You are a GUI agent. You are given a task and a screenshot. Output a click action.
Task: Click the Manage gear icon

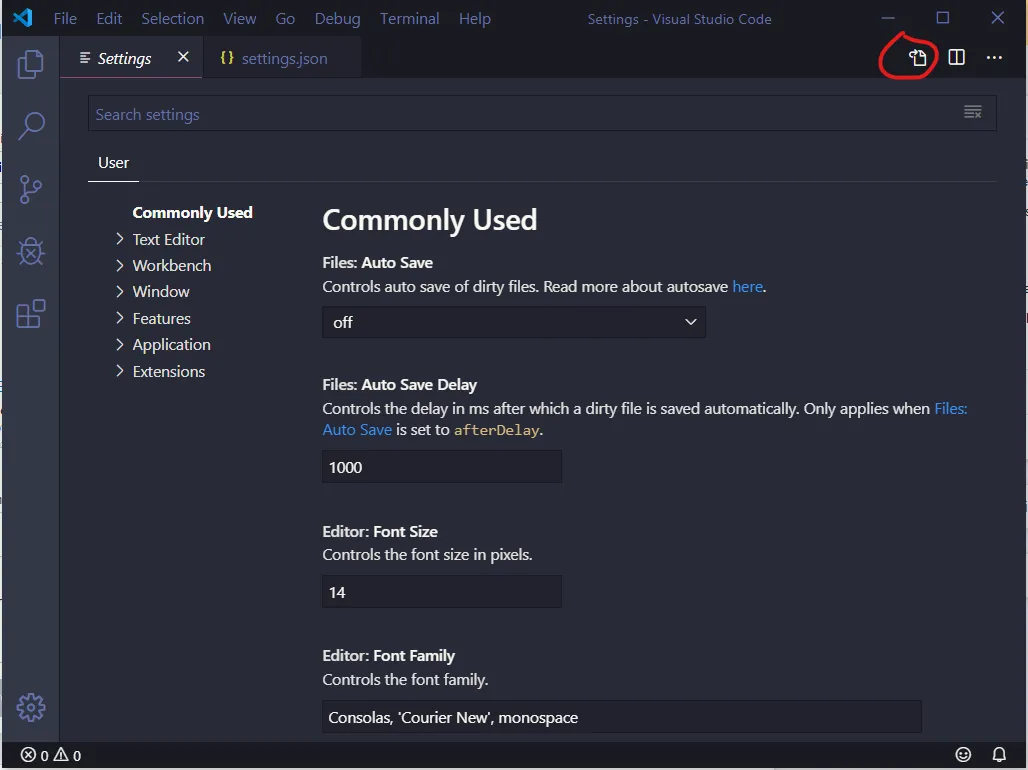coord(31,707)
